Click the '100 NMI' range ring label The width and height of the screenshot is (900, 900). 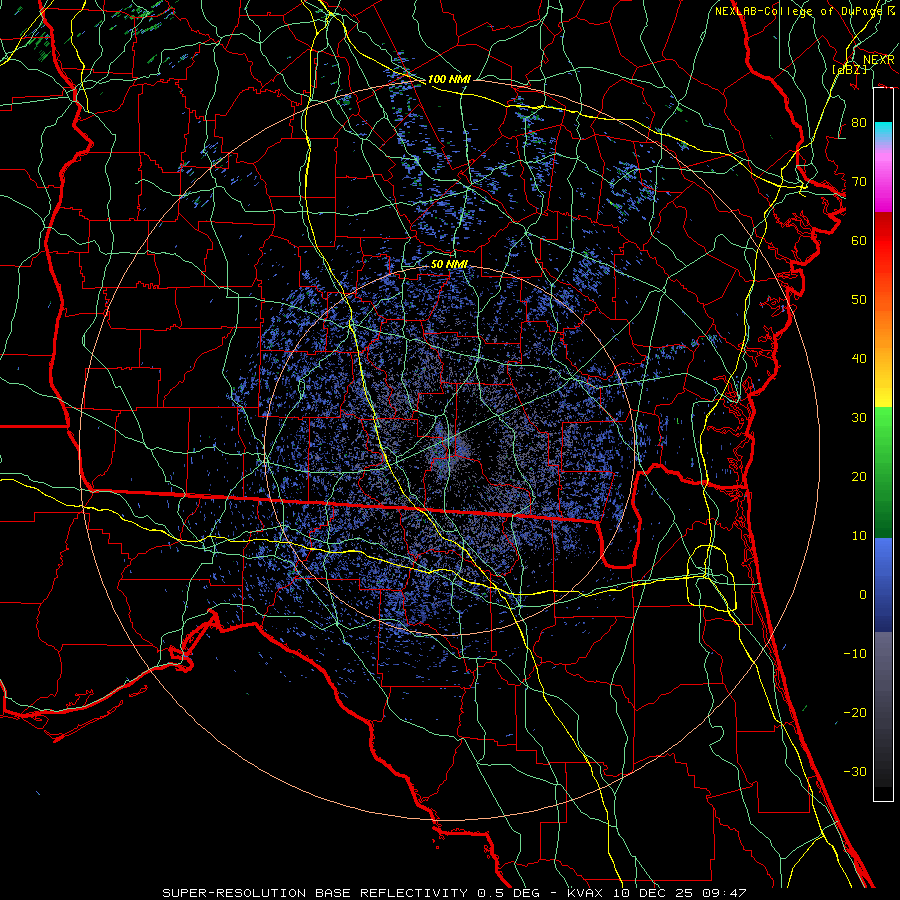[449, 79]
